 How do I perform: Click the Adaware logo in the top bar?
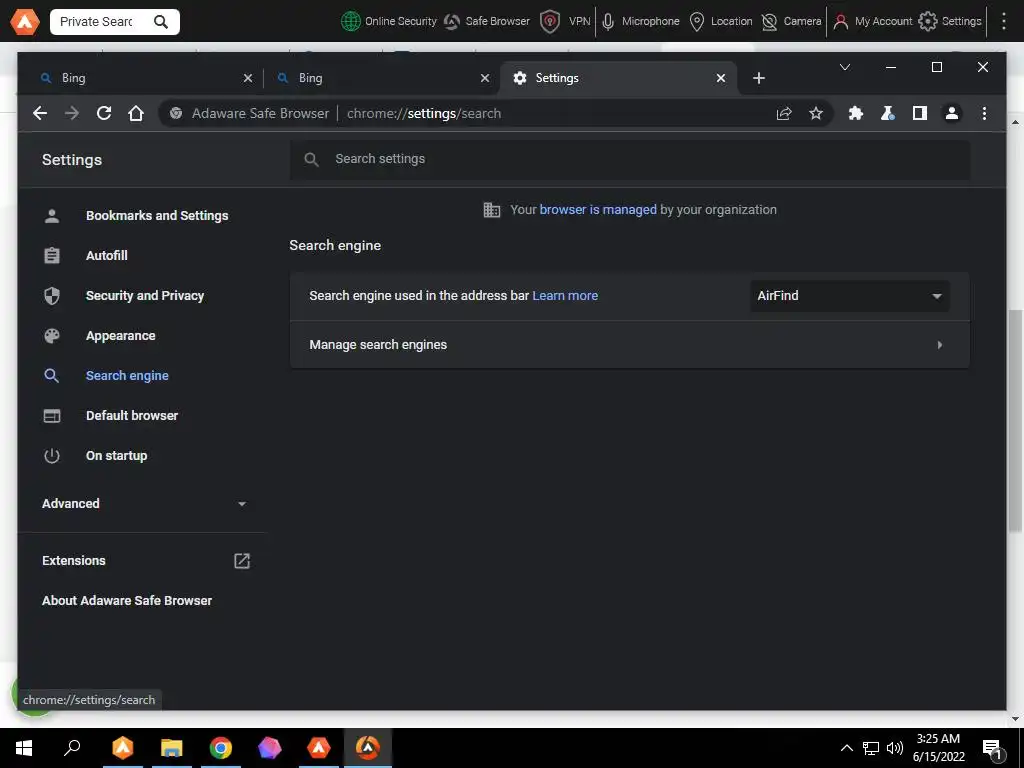pyautogui.click(x=25, y=22)
